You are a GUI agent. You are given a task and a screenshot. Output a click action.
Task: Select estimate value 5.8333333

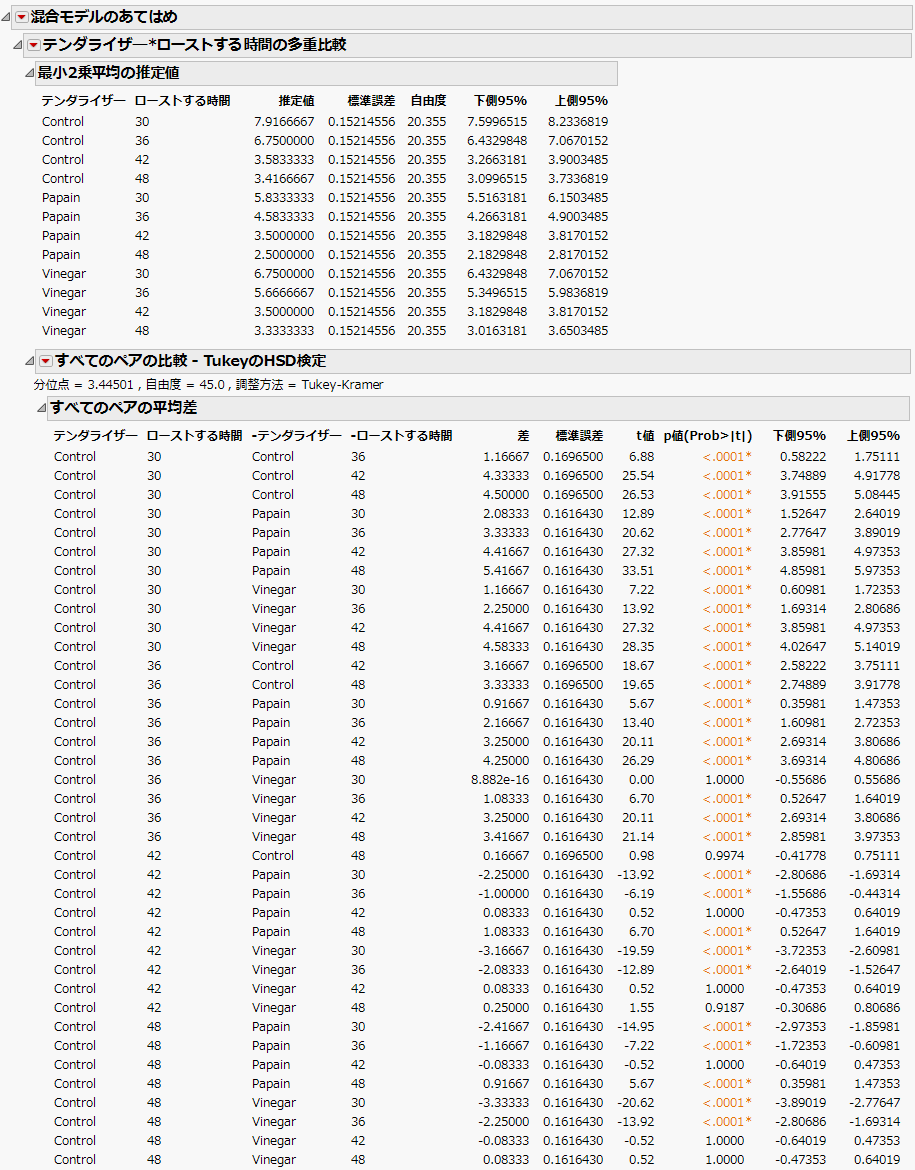click(x=284, y=198)
